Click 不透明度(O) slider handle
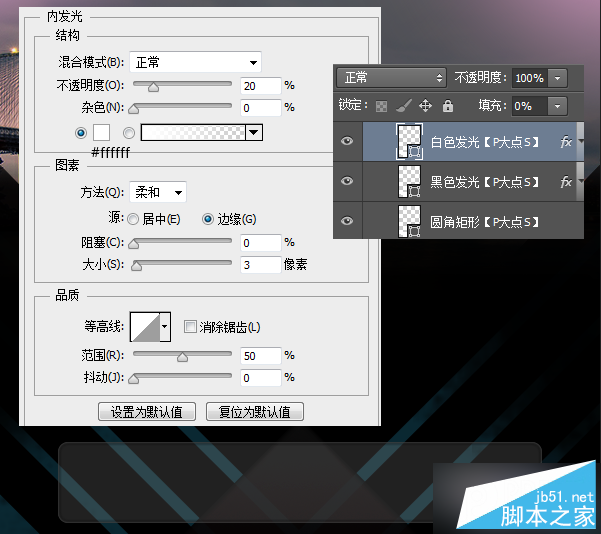 (153, 87)
